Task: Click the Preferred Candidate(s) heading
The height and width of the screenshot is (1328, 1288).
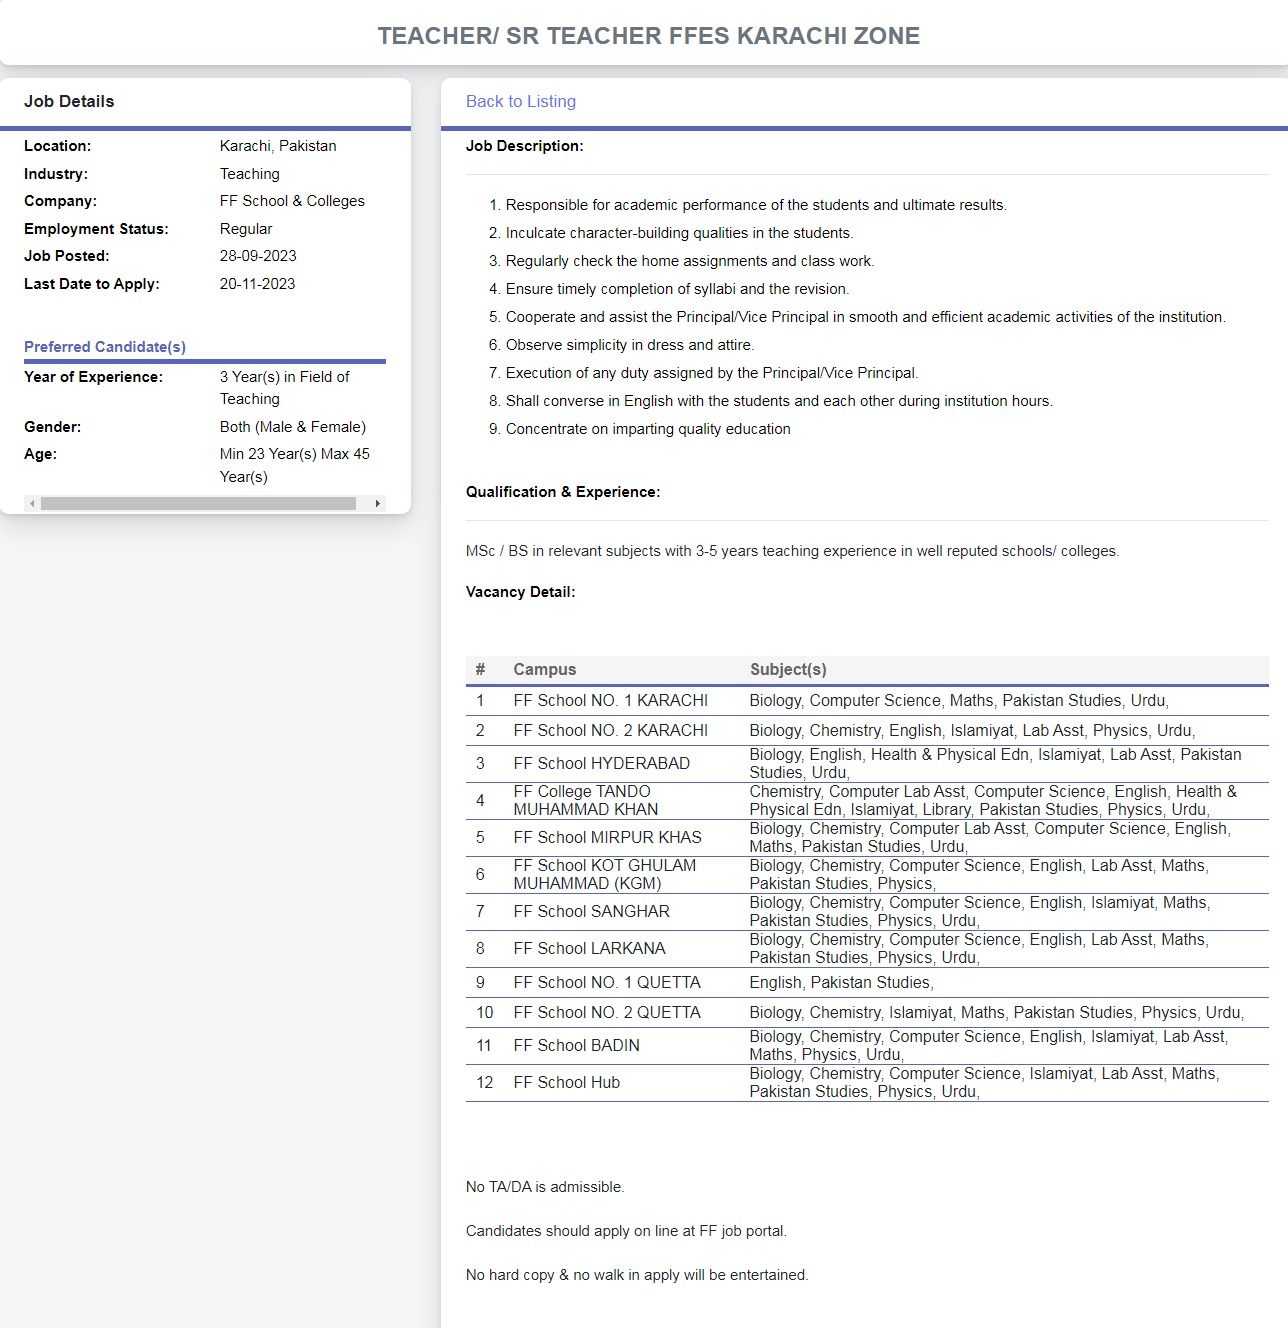Action: [x=105, y=347]
